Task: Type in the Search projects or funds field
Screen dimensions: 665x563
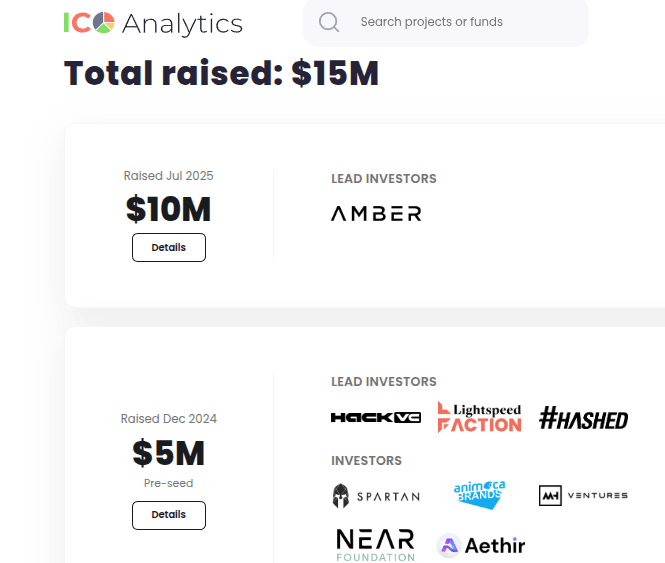Action: pyautogui.click(x=460, y=22)
